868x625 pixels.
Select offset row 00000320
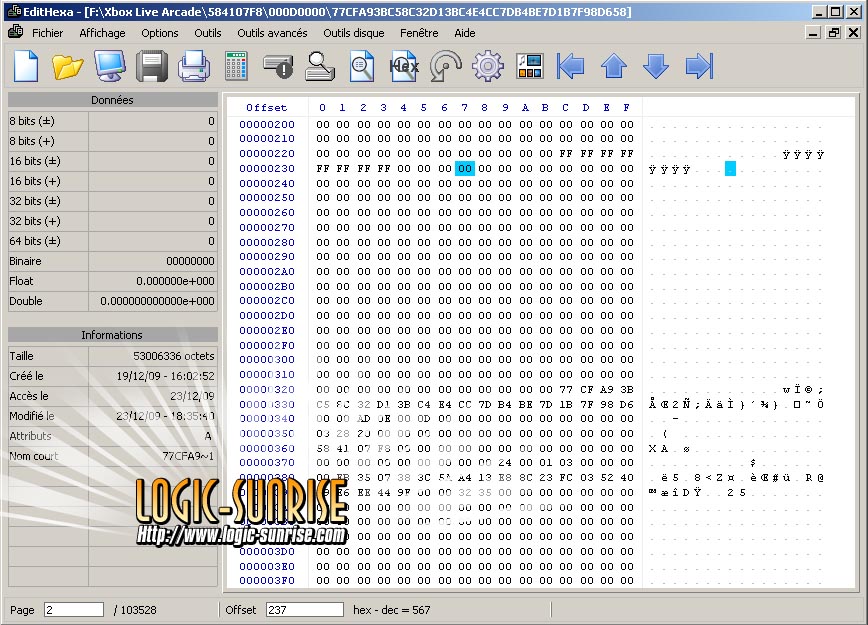[x=267, y=389]
